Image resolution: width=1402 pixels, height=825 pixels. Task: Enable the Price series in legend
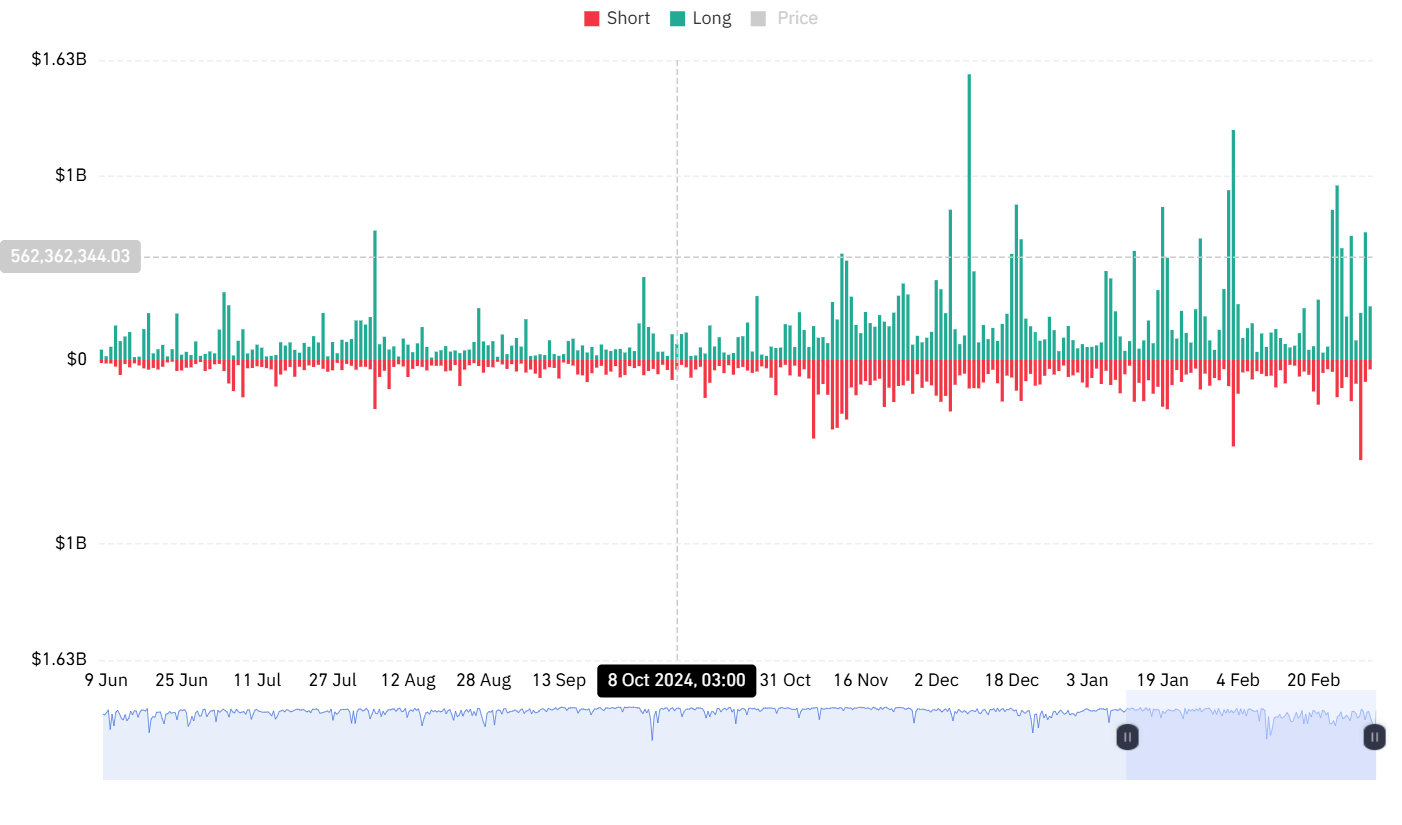[x=784, y=18]
